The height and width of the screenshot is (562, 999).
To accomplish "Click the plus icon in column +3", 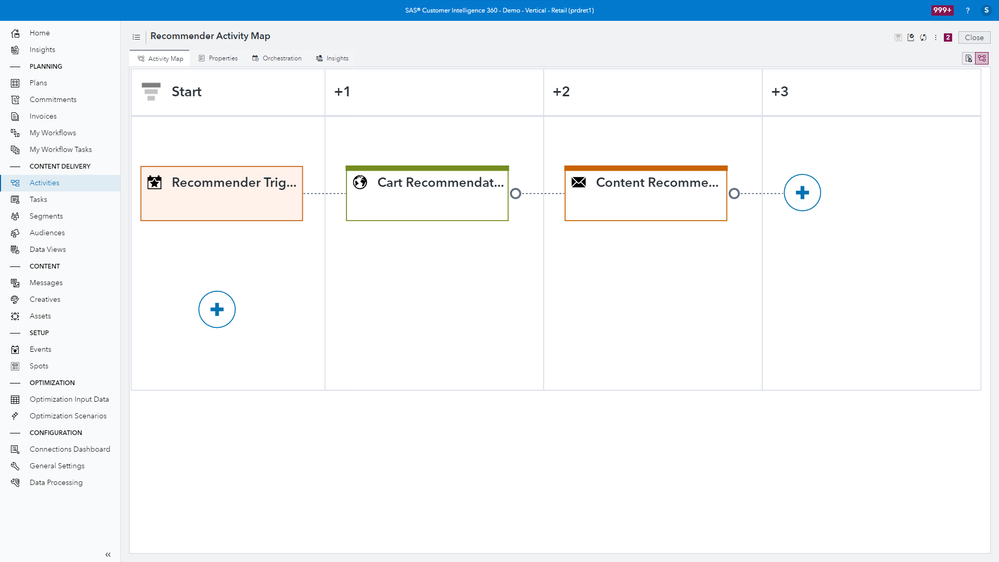I will pyautogui.click(x=802, y=193).
